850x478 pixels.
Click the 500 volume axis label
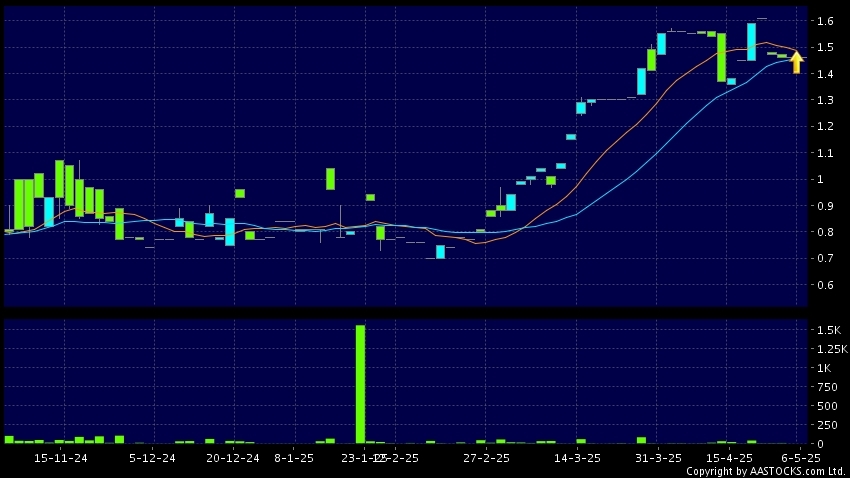pyautogui.click(x=827, y=406)
